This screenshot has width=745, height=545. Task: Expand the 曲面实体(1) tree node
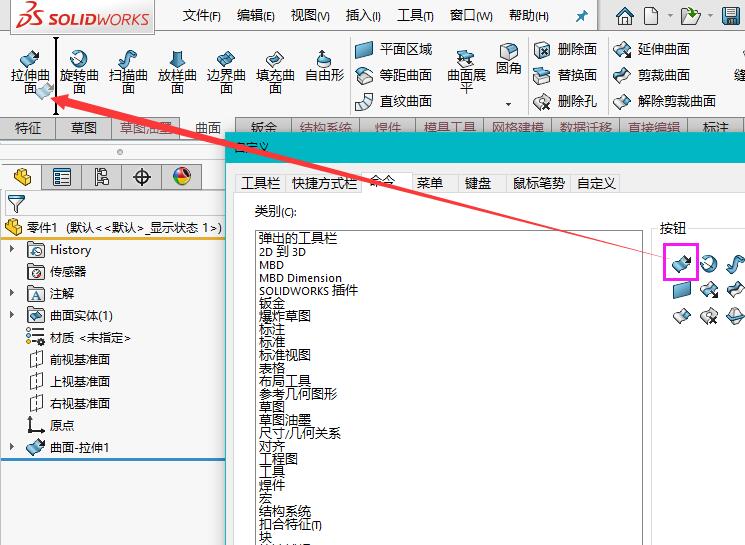coord(12,315)
